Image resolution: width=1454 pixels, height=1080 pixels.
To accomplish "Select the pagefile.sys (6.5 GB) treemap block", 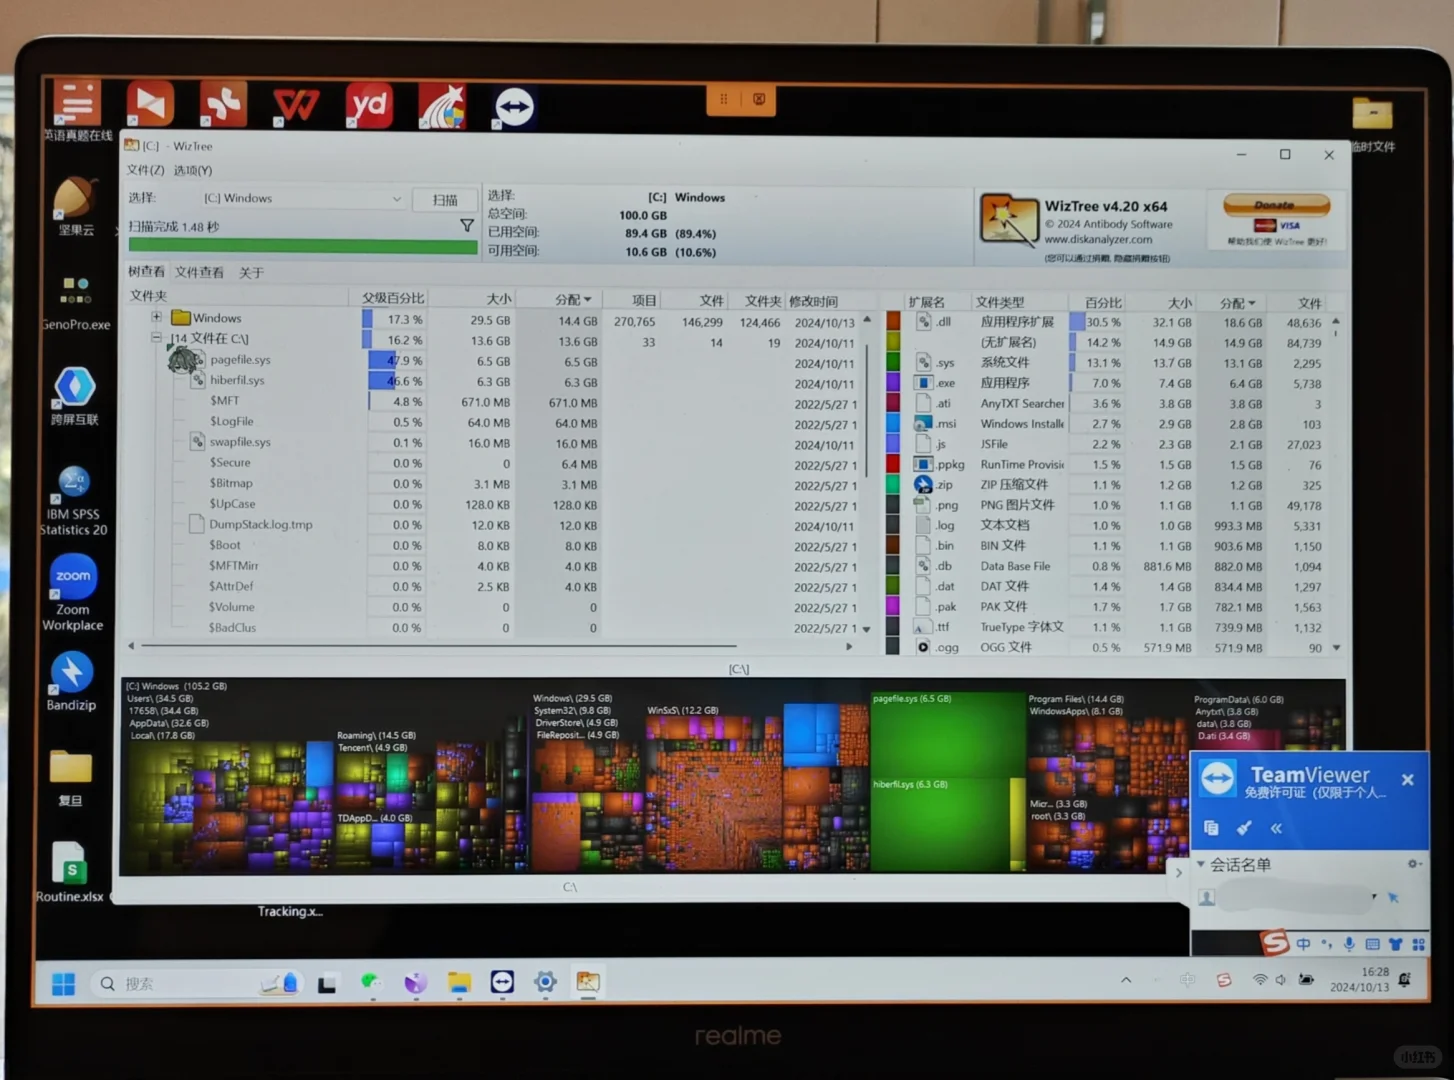I will [x=946, y=733].
